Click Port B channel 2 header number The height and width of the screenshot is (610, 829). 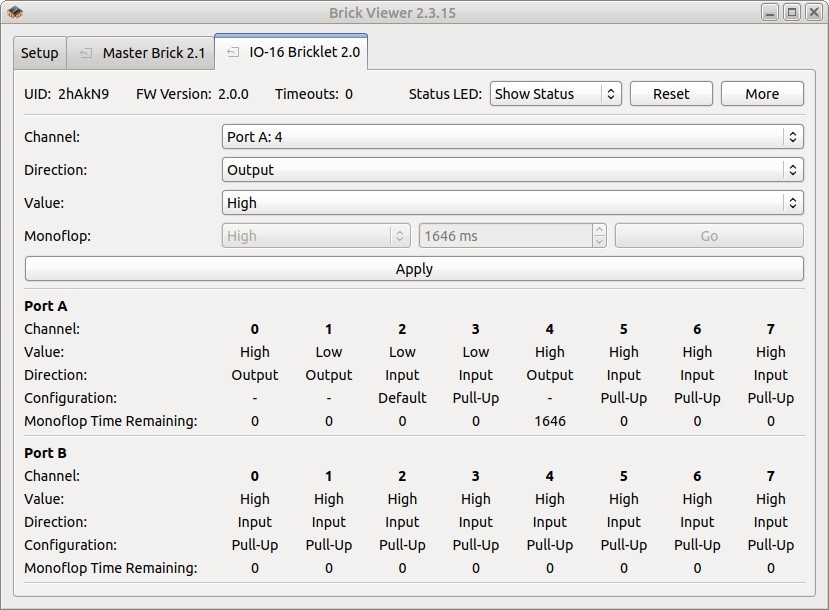(402, 476)
